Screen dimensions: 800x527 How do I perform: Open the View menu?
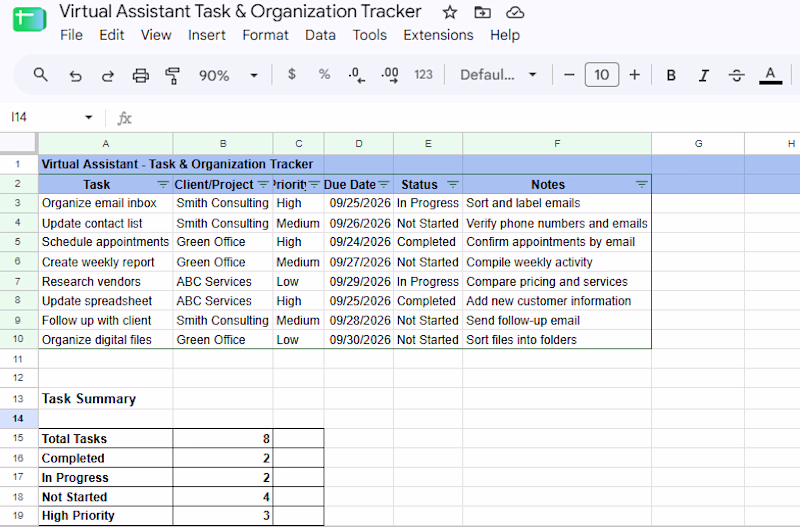[x=156, y=35]
